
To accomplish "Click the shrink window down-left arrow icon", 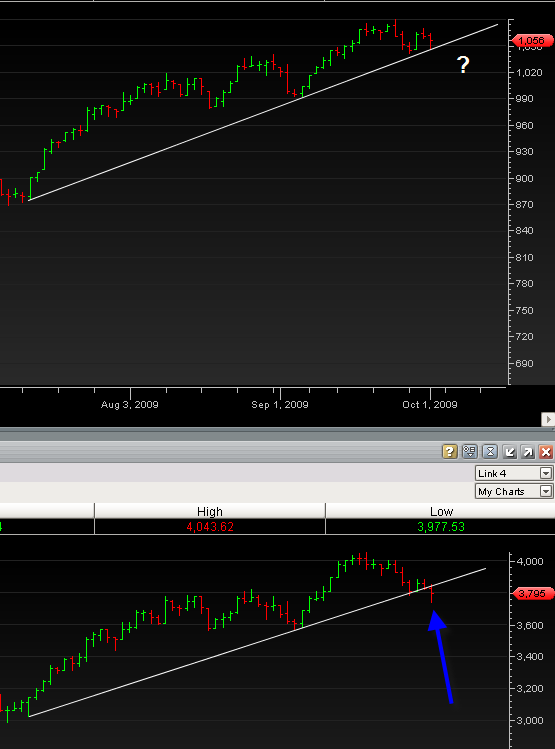I will [510, 451].
